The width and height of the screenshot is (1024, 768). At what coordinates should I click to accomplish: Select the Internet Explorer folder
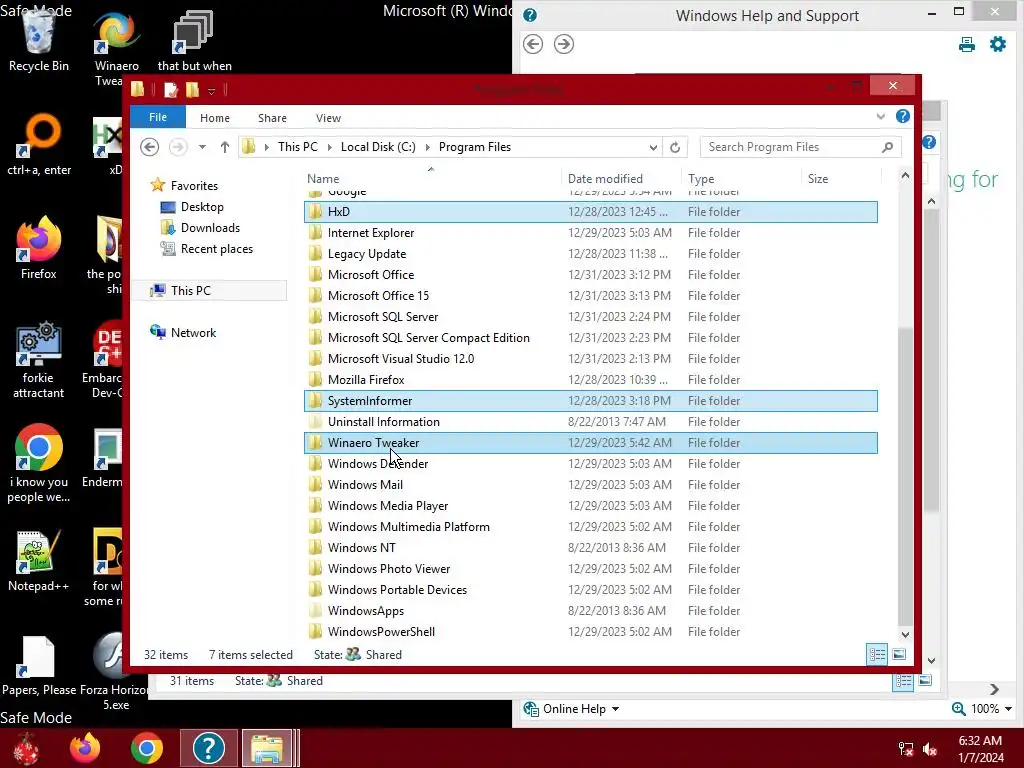(x=591, y=232)
